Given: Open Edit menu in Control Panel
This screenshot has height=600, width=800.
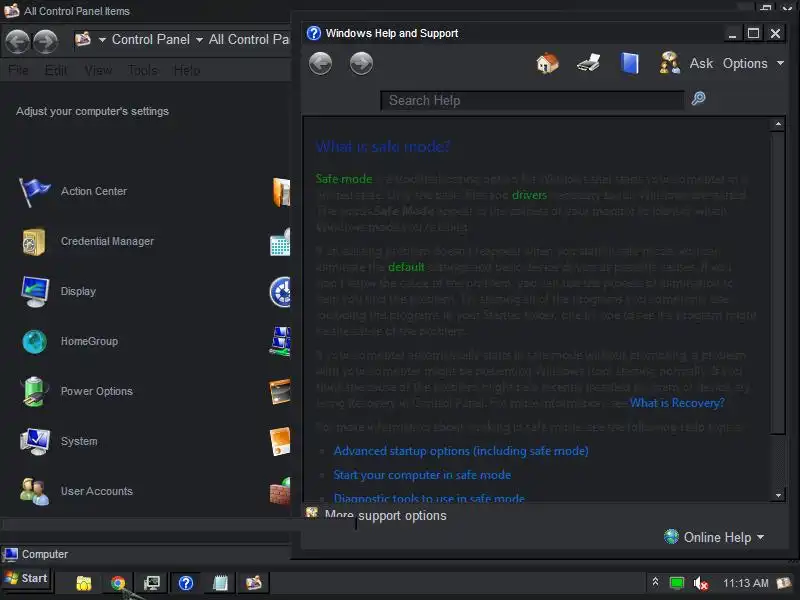Looking at the screenshot, I should tap(56, 70).
